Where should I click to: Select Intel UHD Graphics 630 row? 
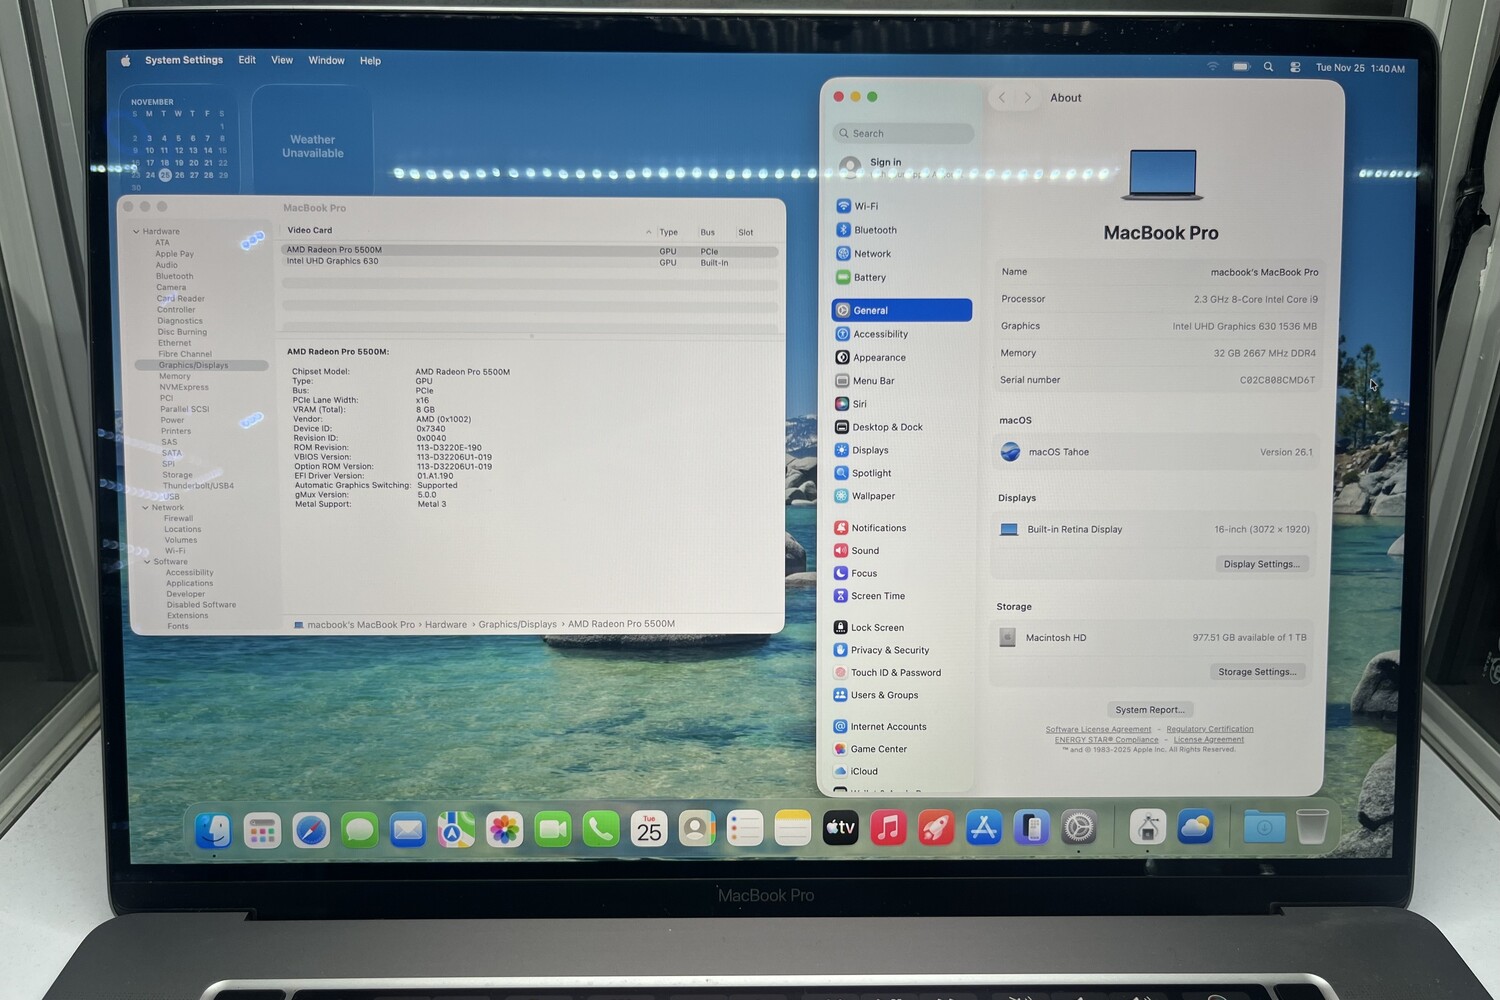(x=333, y=262)
